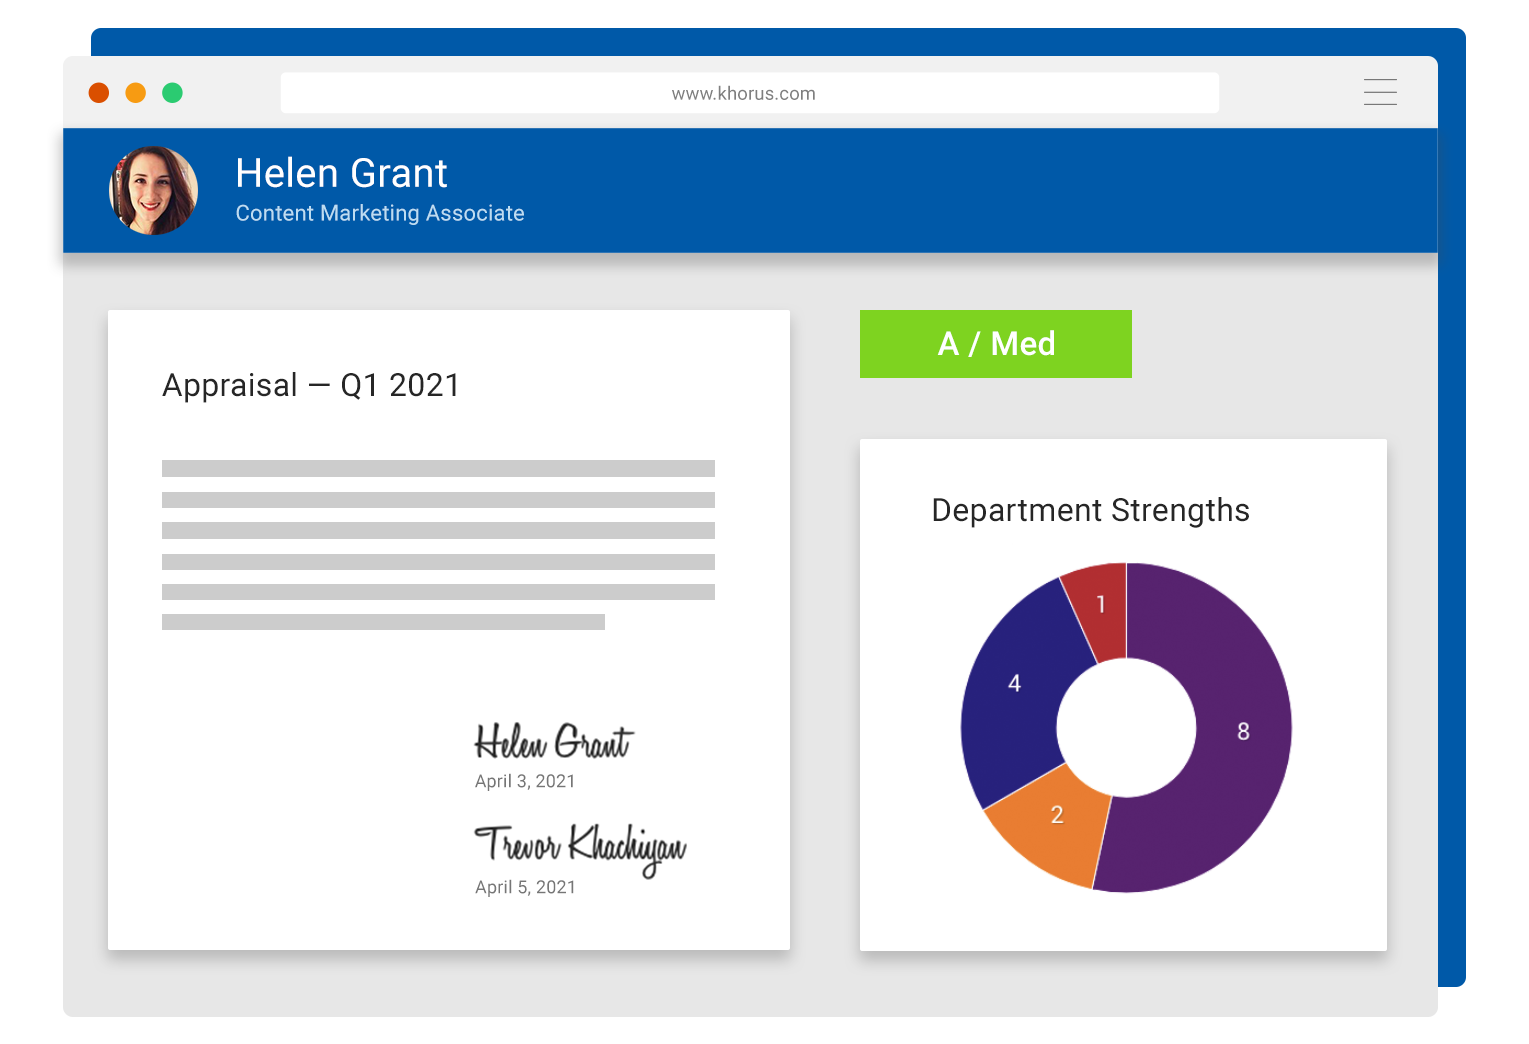Click the Appraisal — Q1 2021 heading
Image resolution: width=1529 pixels, height=1044 pixels.
pyautogui.click(x=311, y=385)
